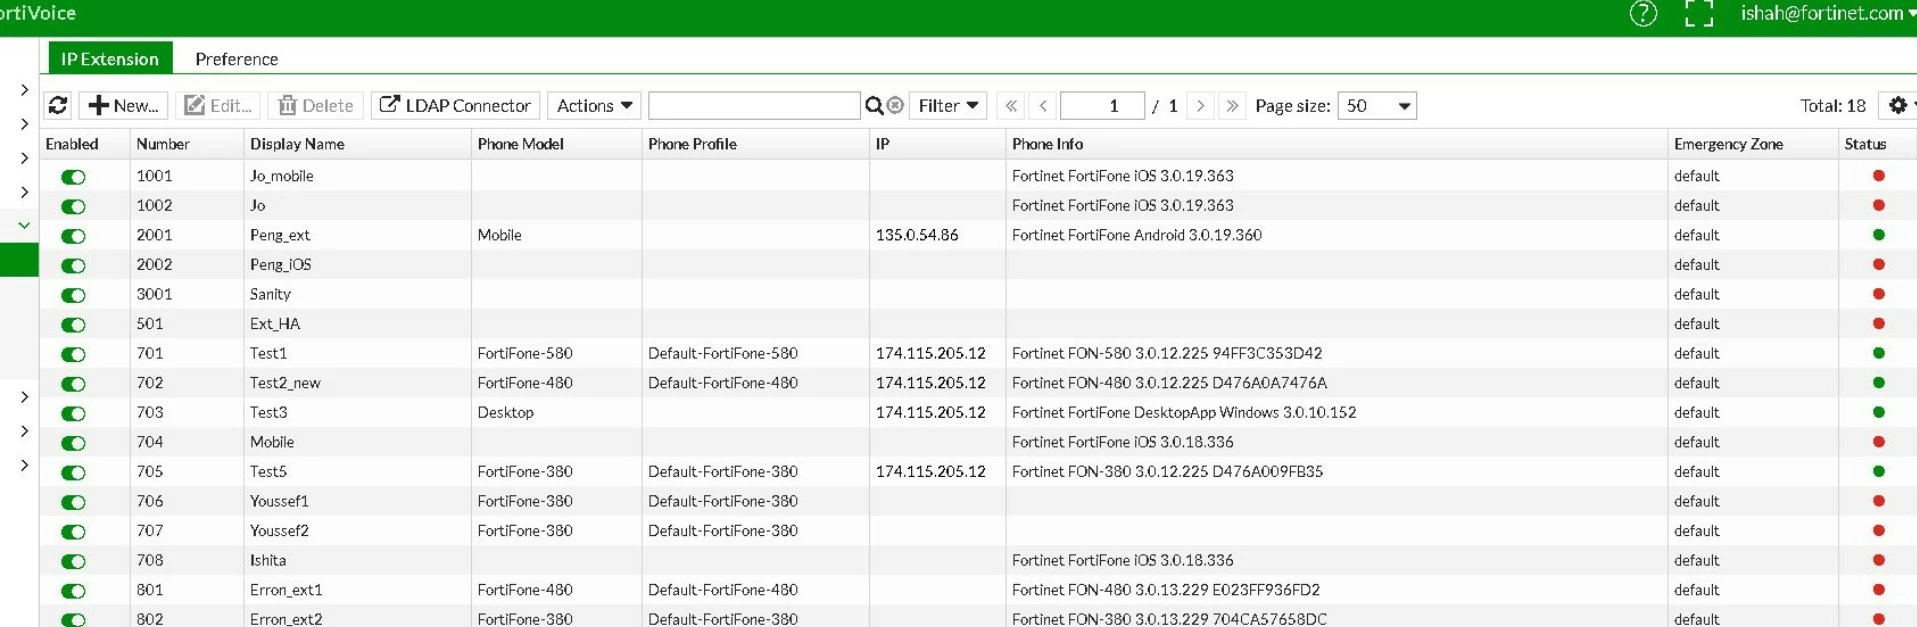
Task: Click the refresh list icon
Action: (x=58, y=105)
